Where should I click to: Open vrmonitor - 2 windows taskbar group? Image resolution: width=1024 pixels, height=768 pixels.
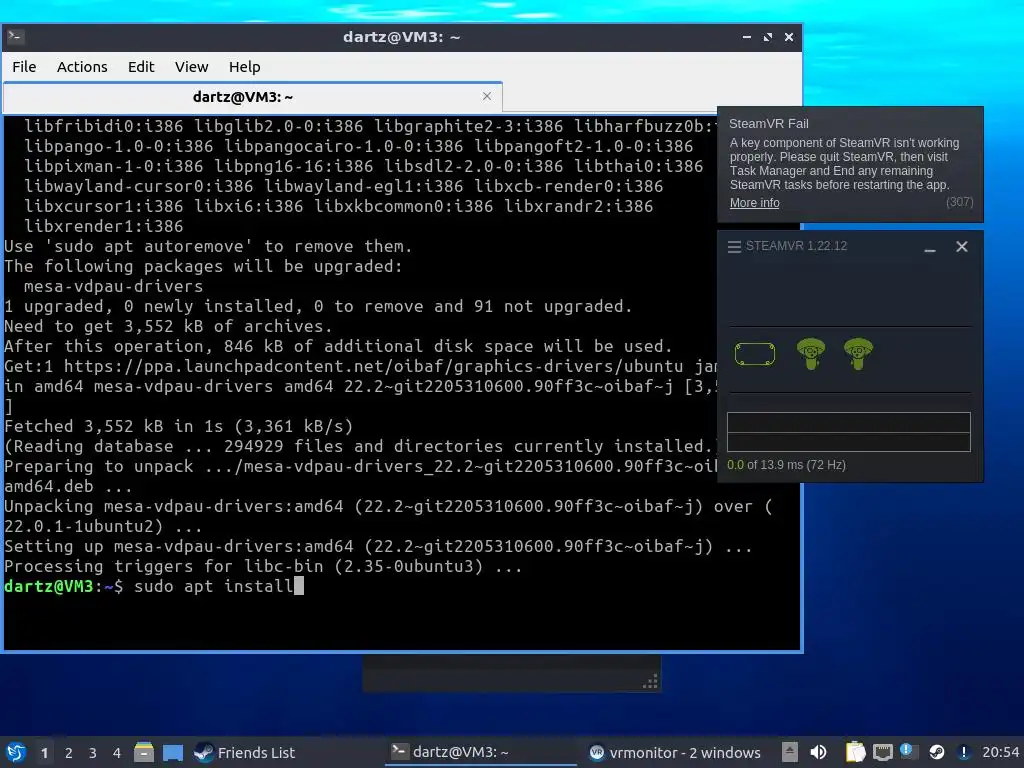pyautogui.click(x=675, y=752)
